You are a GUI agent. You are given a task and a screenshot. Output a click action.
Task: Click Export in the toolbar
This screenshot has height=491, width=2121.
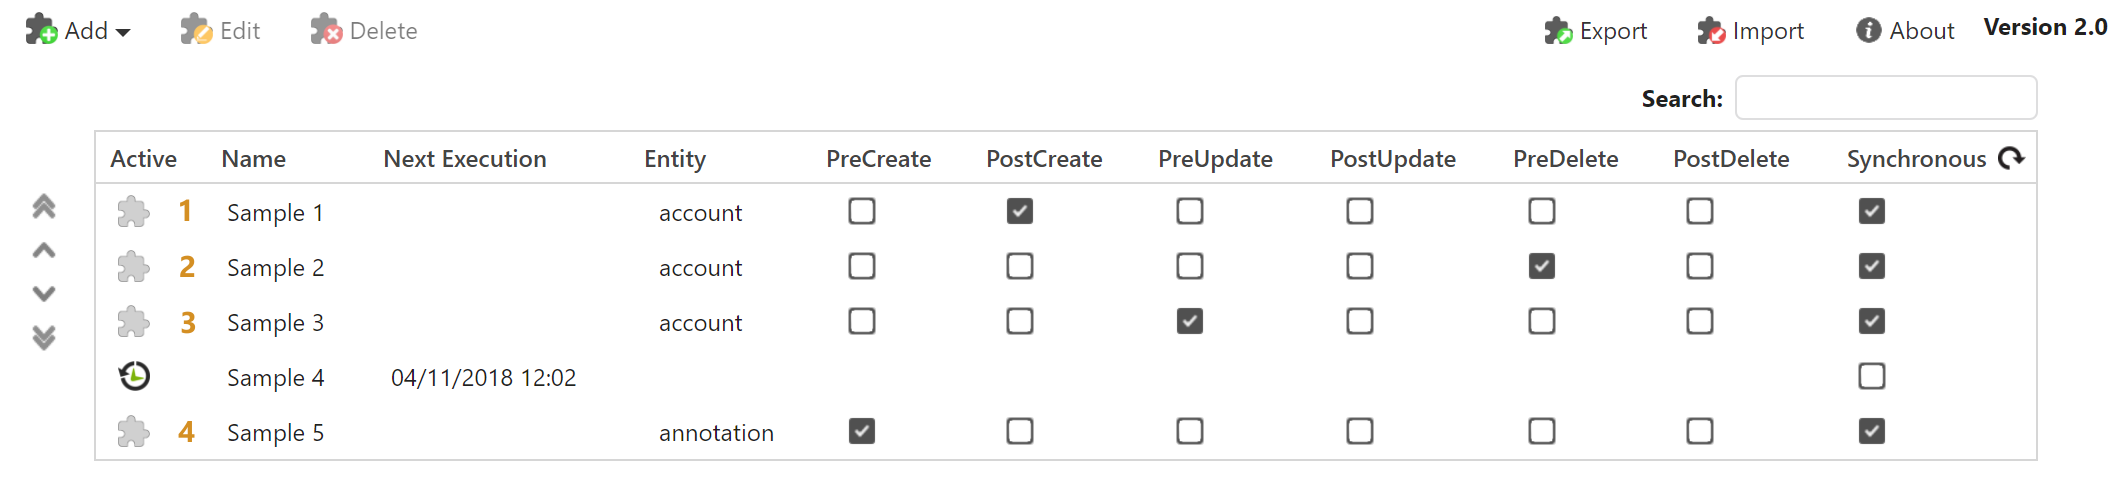pyautogui.click(x=1596, y=31)
